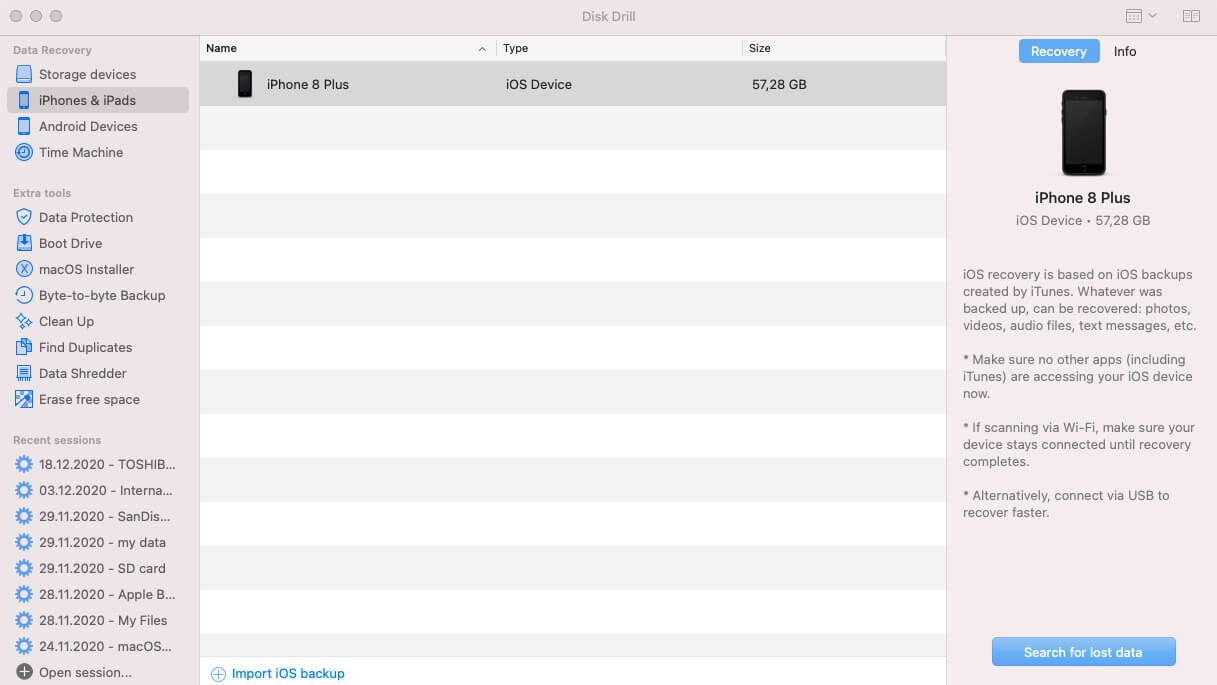The image size is (1217, 685).
Task: Open the Find Duplicates tool
Action: tap(98, 347)
